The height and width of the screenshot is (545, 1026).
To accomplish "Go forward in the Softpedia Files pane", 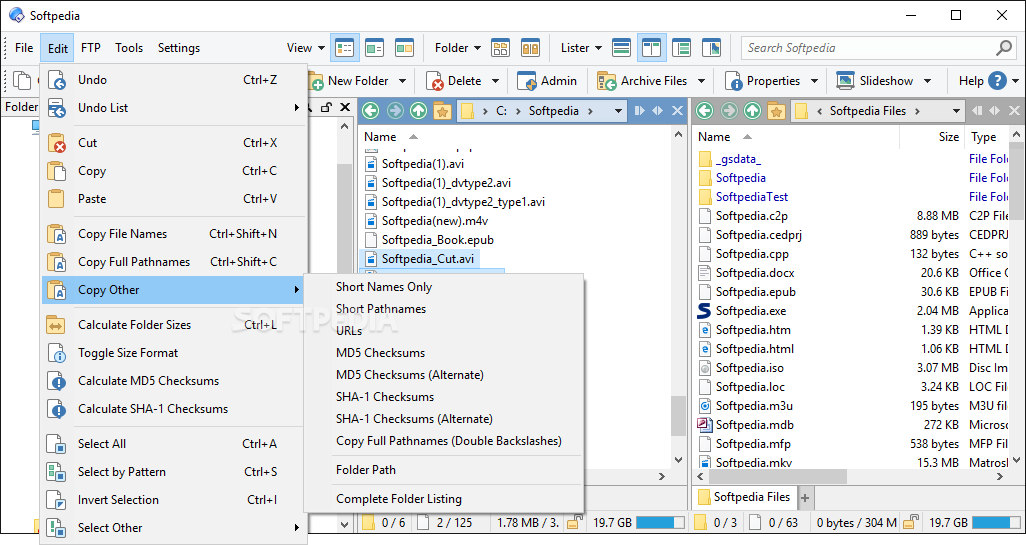I will pyautogui.click(x=729, y=111).
